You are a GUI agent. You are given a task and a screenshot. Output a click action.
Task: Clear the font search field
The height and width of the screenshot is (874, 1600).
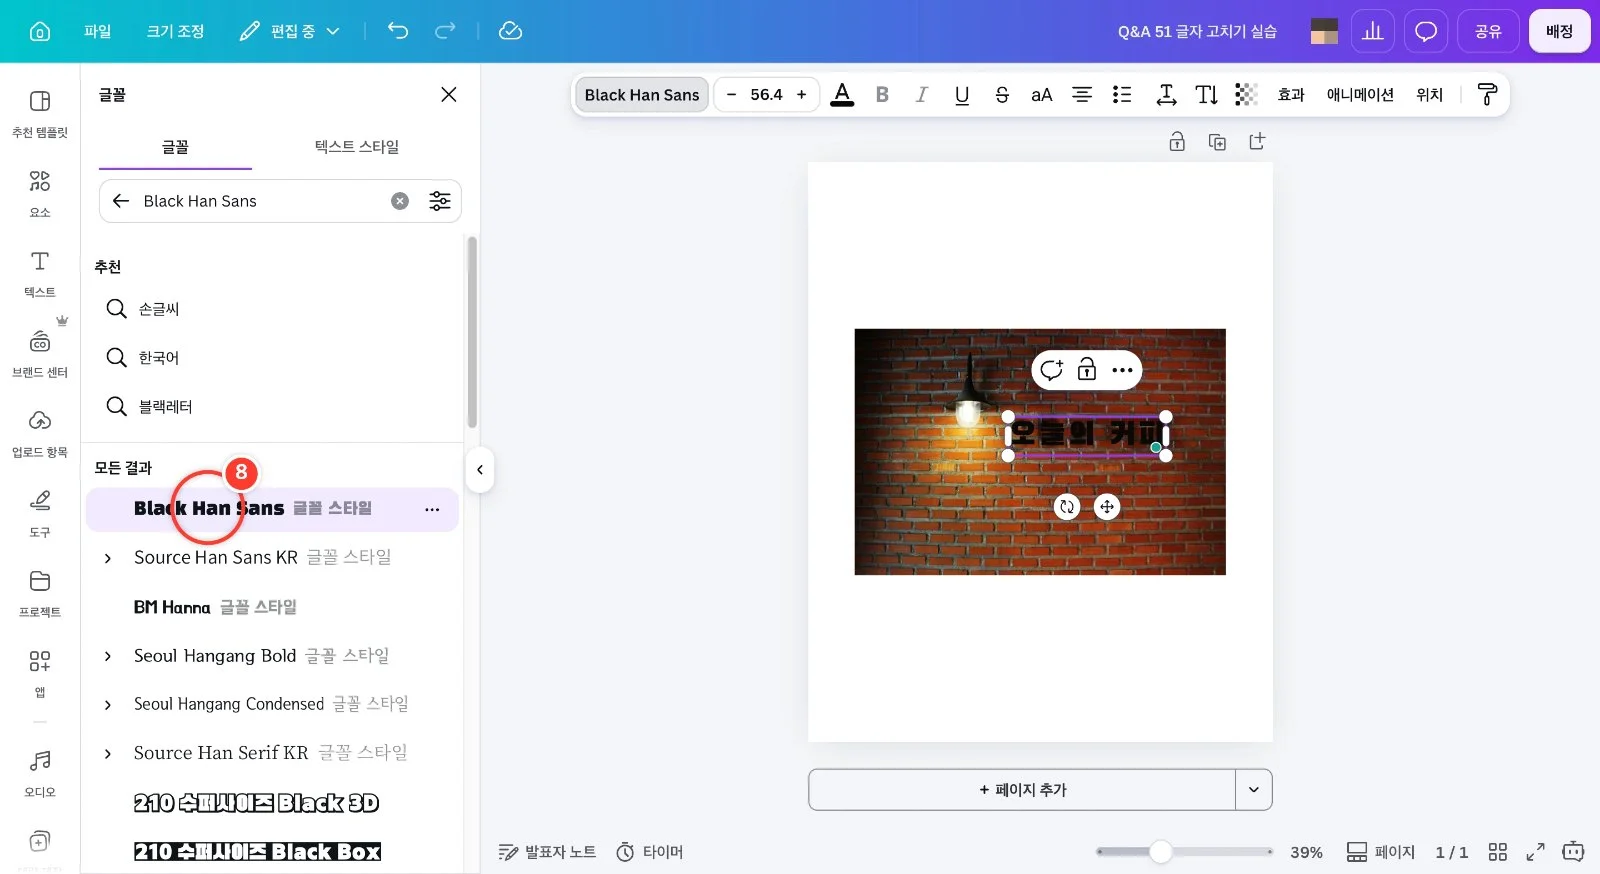pos(400,201)
